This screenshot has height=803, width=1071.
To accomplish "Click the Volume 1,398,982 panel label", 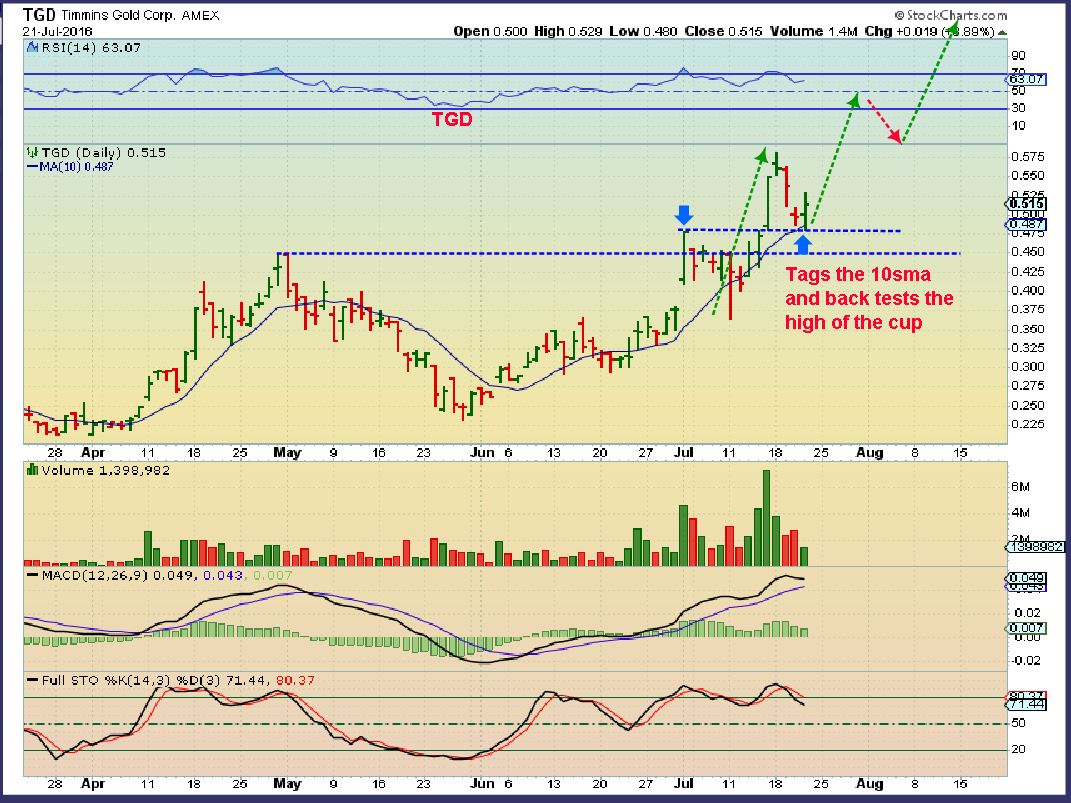I will (105, 470).
